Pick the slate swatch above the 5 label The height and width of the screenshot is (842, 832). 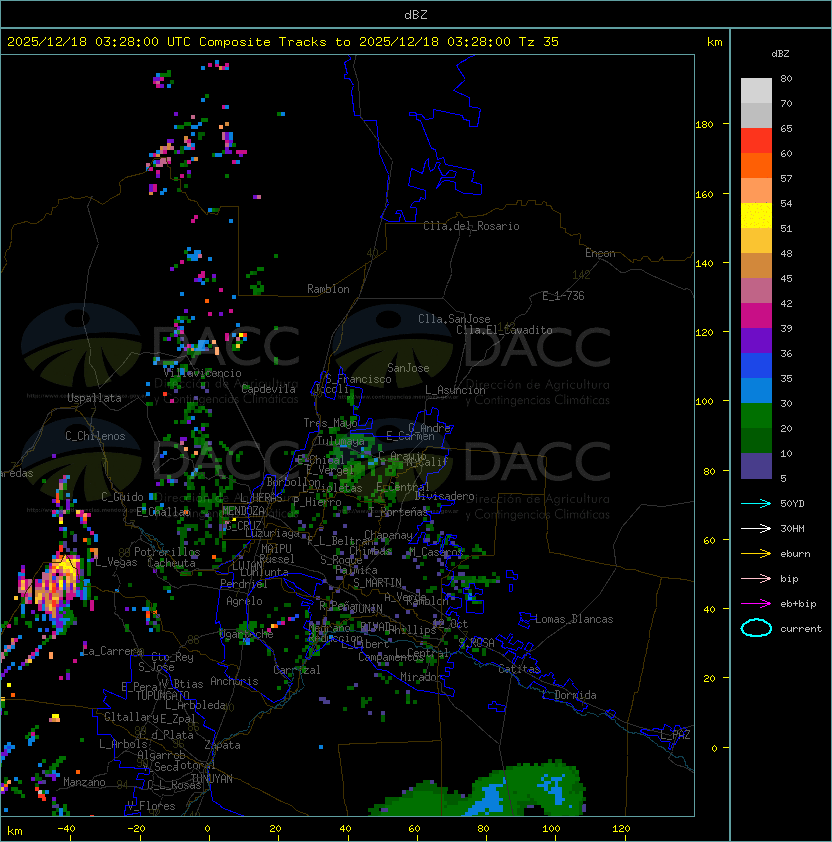coord(756,466)
